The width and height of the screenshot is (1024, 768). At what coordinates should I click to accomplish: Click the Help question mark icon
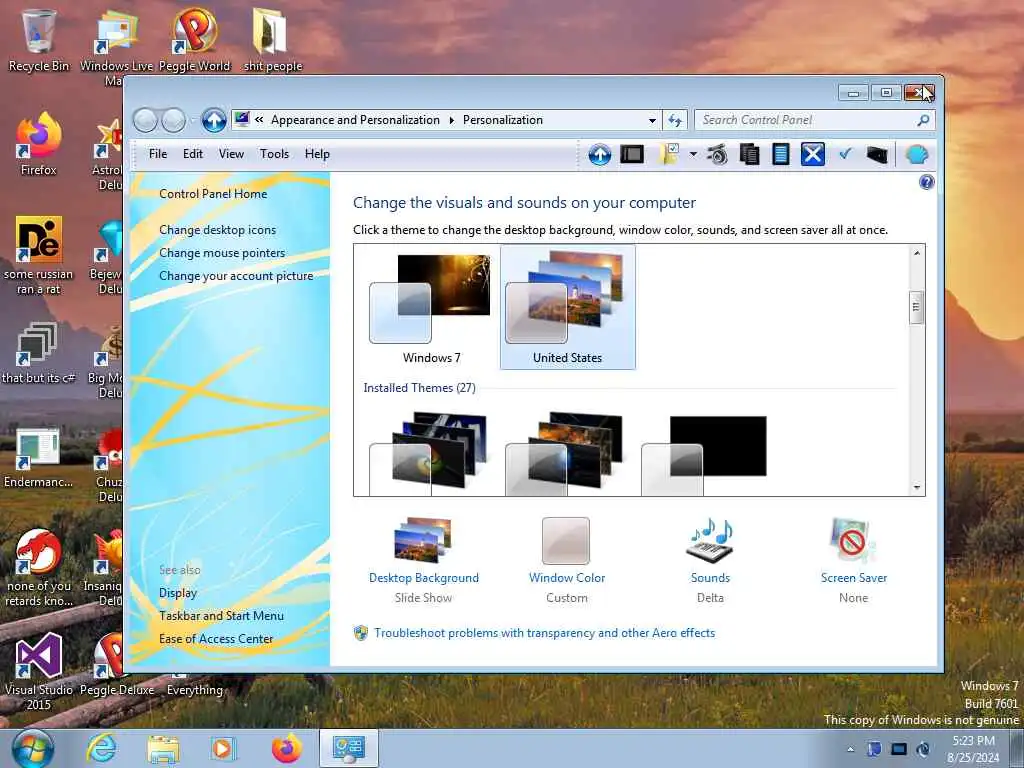pos(926,182)
